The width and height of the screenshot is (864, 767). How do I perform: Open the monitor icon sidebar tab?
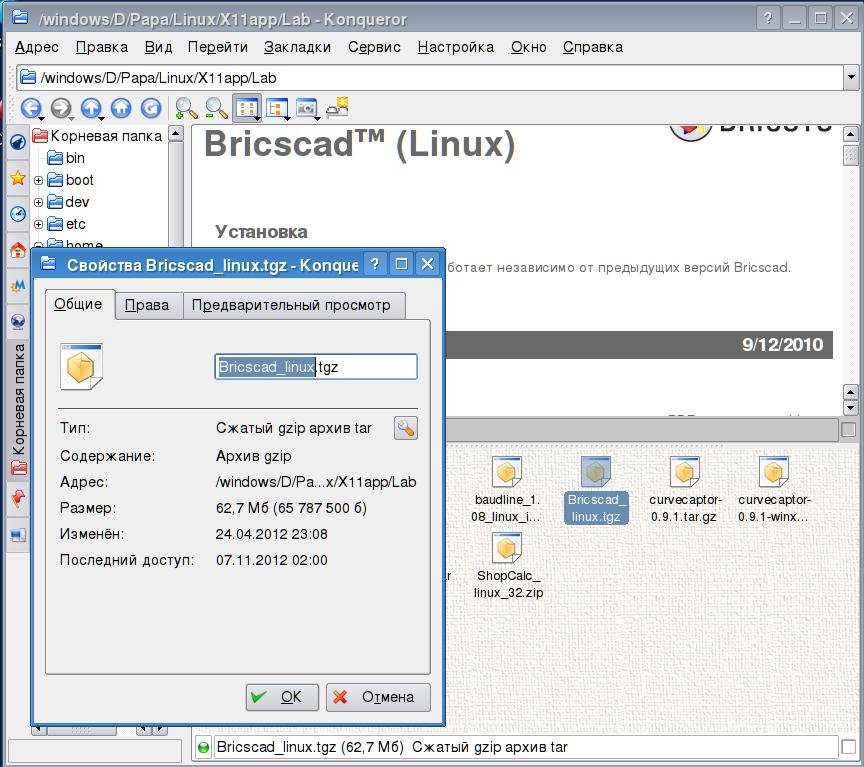click(18, 535)
